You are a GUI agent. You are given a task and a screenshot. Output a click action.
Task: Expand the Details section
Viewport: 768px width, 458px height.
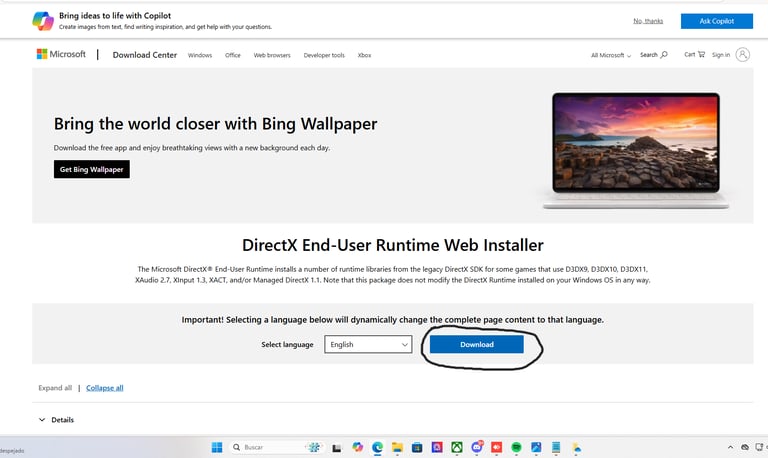tap(56, 420)
